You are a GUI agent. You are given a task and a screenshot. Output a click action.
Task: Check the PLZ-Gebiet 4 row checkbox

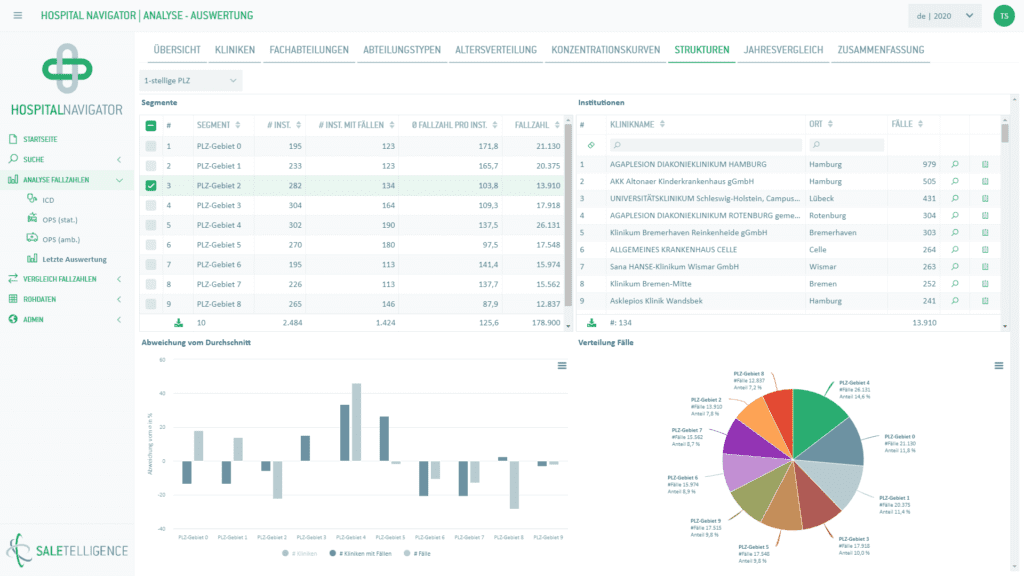coord(150,225)
